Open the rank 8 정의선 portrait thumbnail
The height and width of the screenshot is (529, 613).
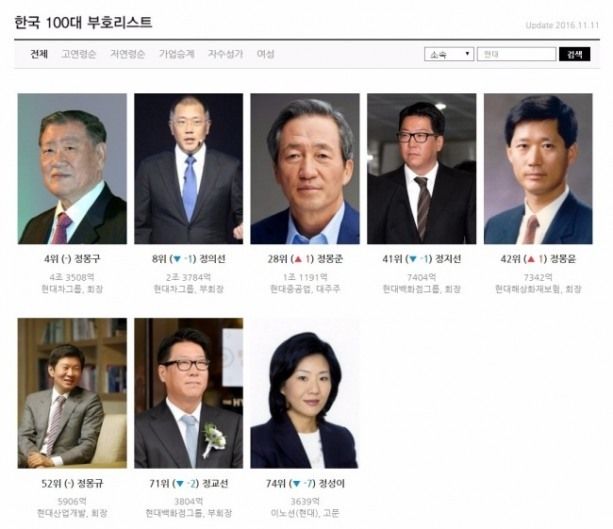pos(188,169)
